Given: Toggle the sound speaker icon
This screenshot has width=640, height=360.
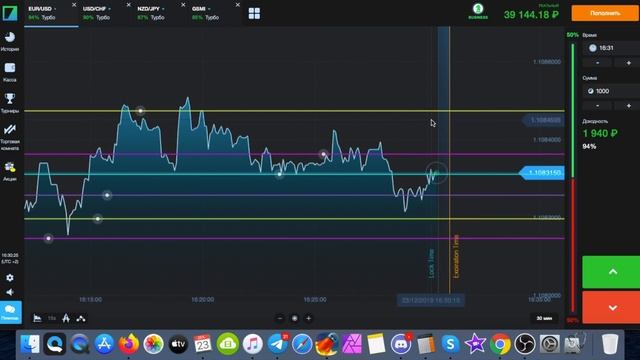Looking at the screenshot, I should (x=10, y=292).
